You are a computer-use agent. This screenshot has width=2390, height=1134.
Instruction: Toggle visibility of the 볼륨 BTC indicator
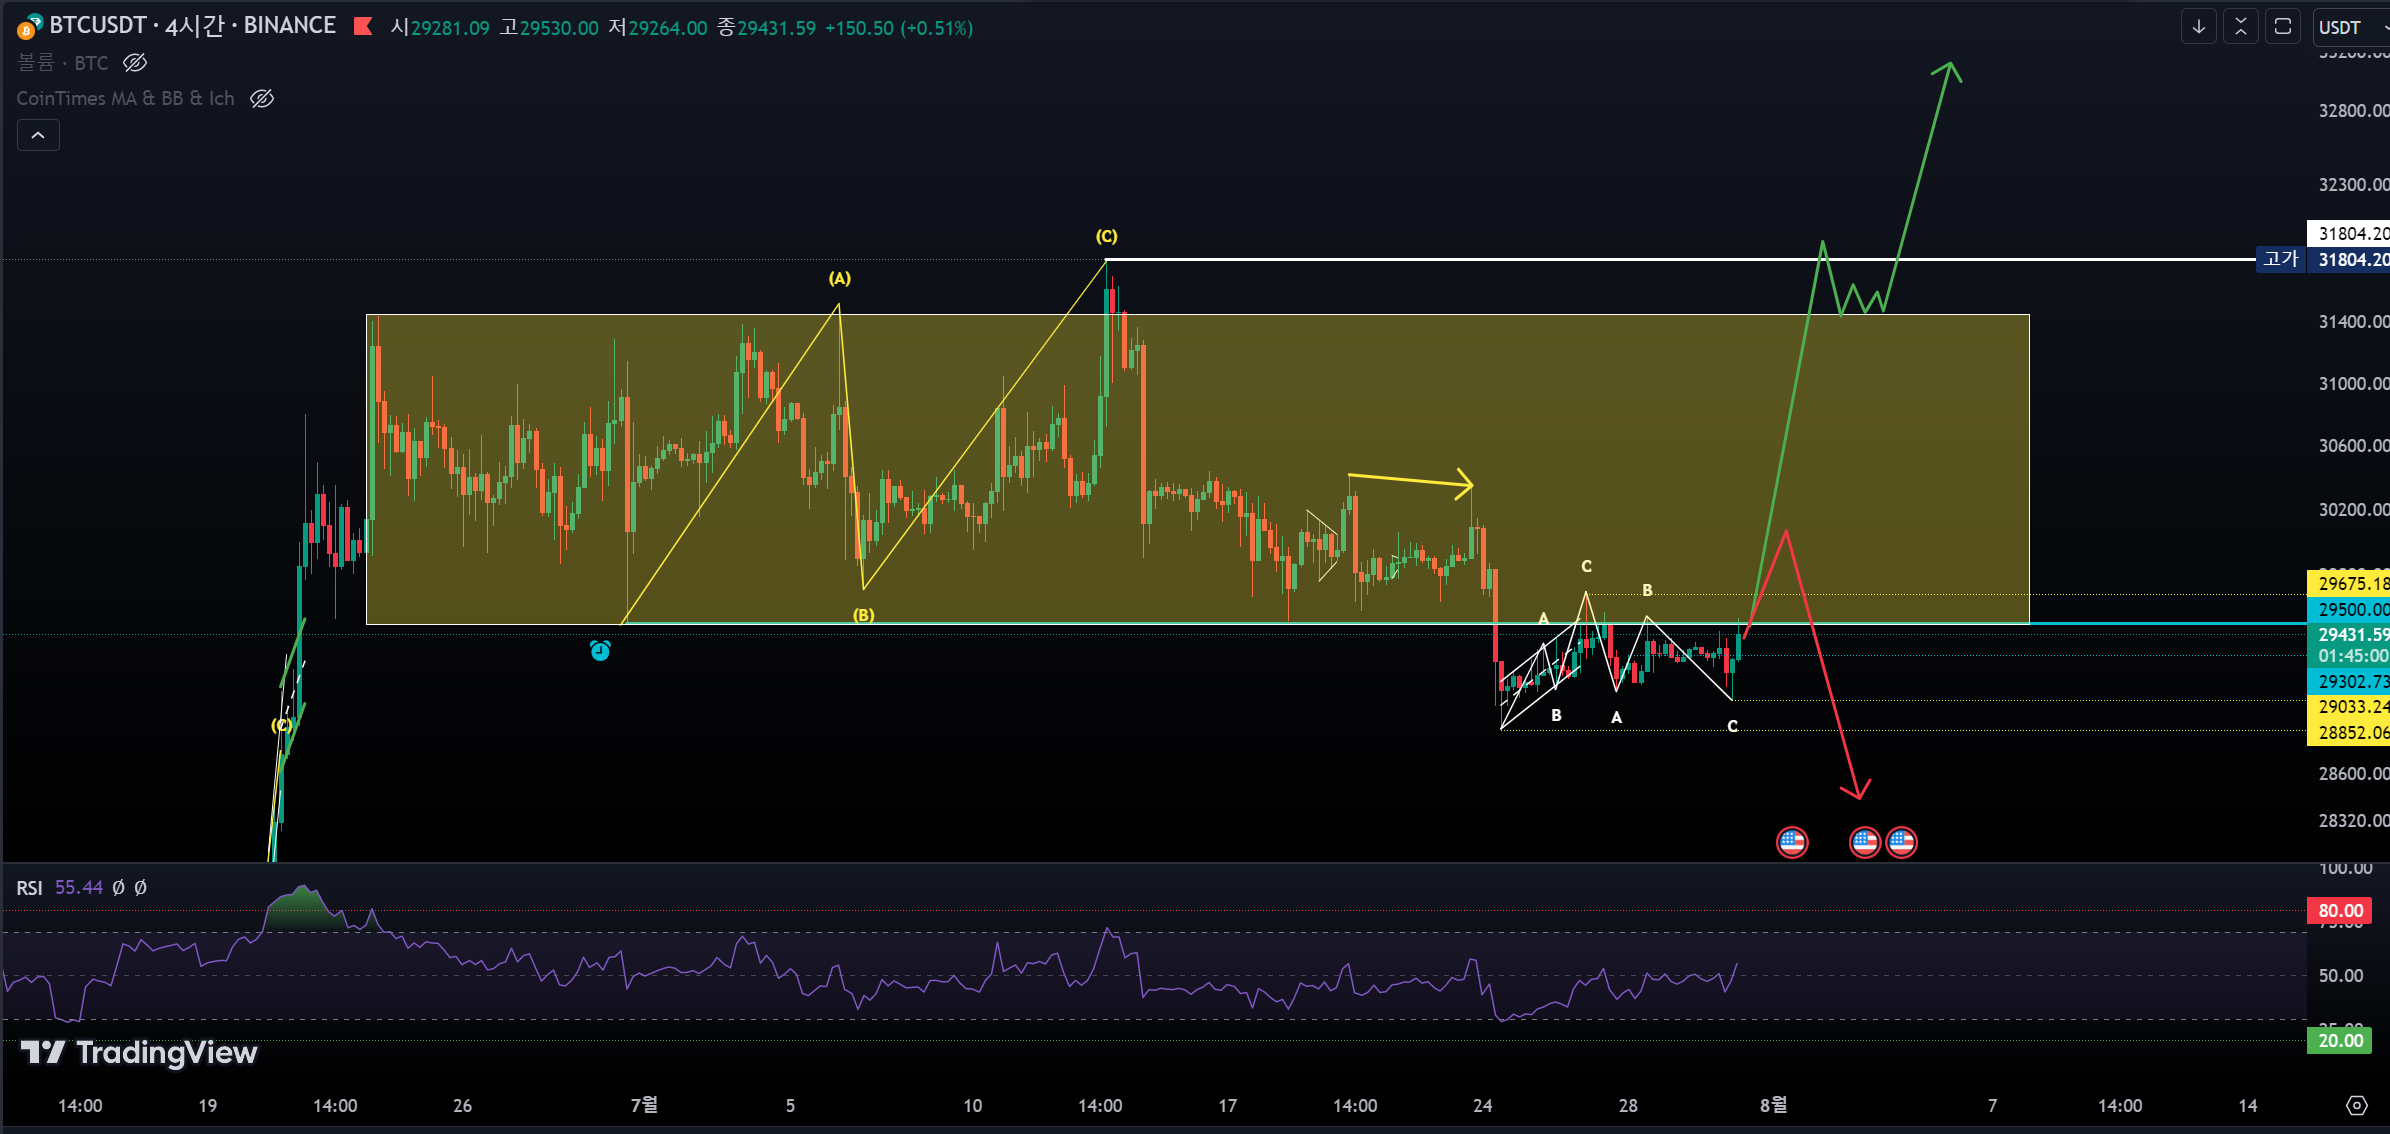click(135, 63)
